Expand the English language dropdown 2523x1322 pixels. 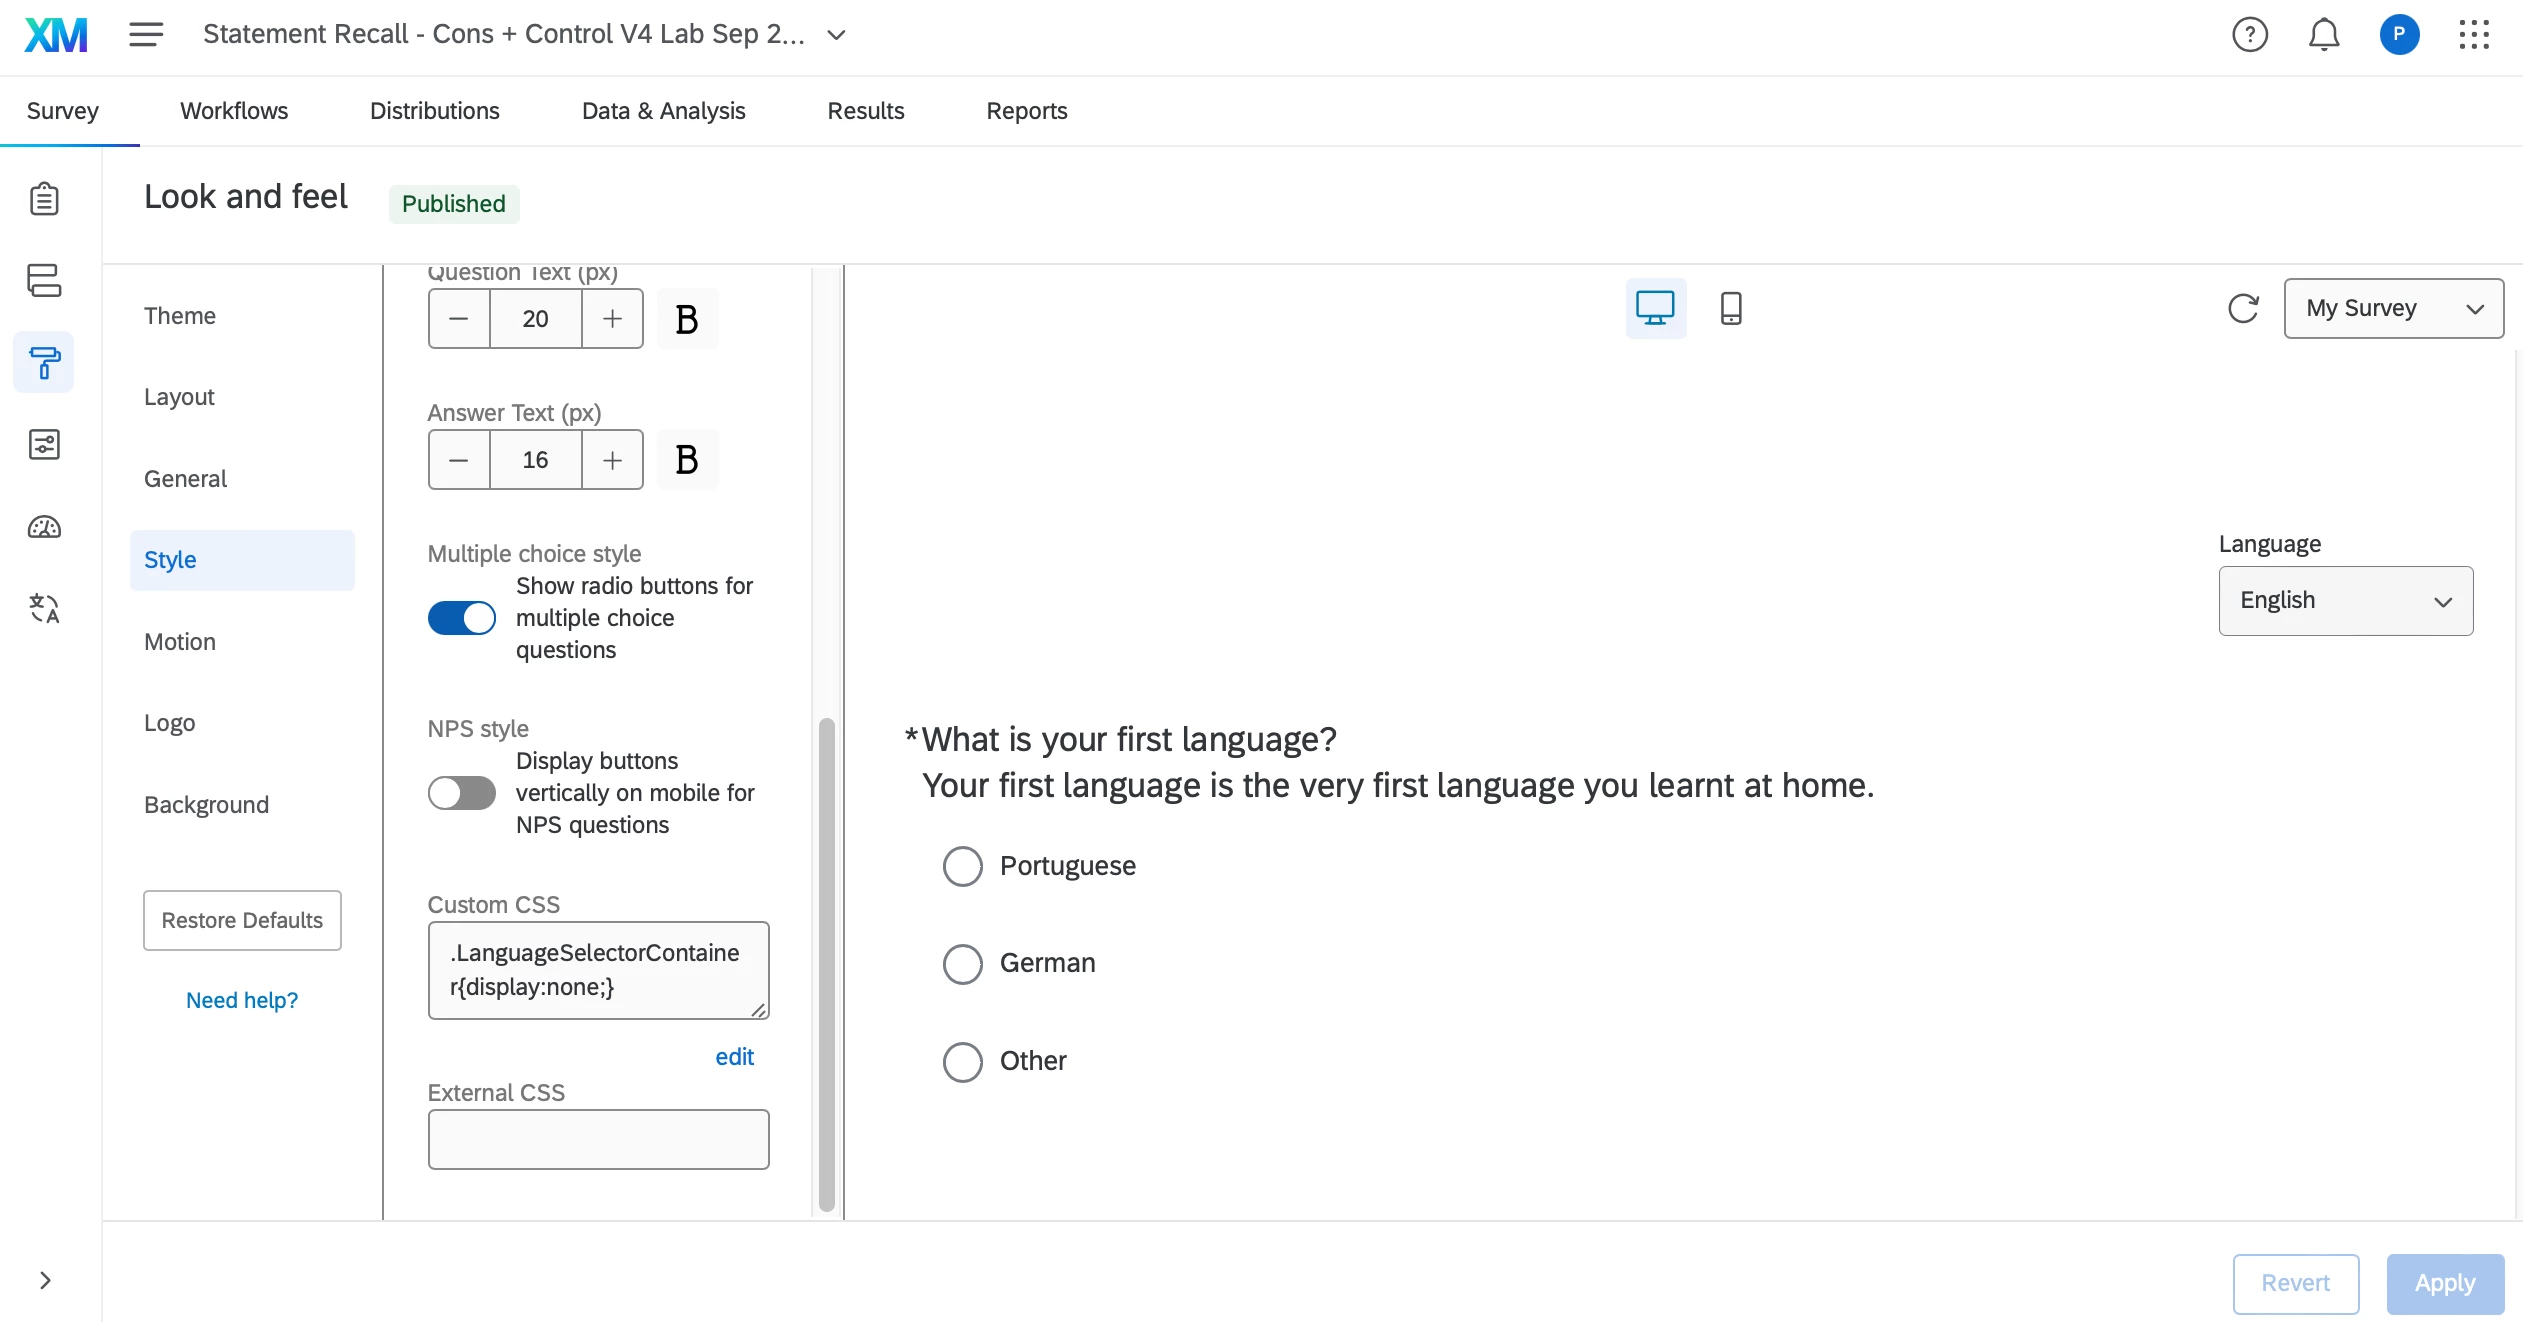[x=2345, y=601]
